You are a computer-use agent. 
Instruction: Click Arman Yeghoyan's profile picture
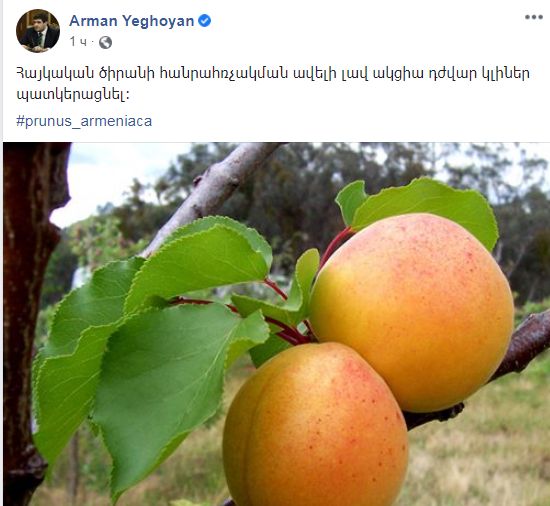click(x=38, y=31)
